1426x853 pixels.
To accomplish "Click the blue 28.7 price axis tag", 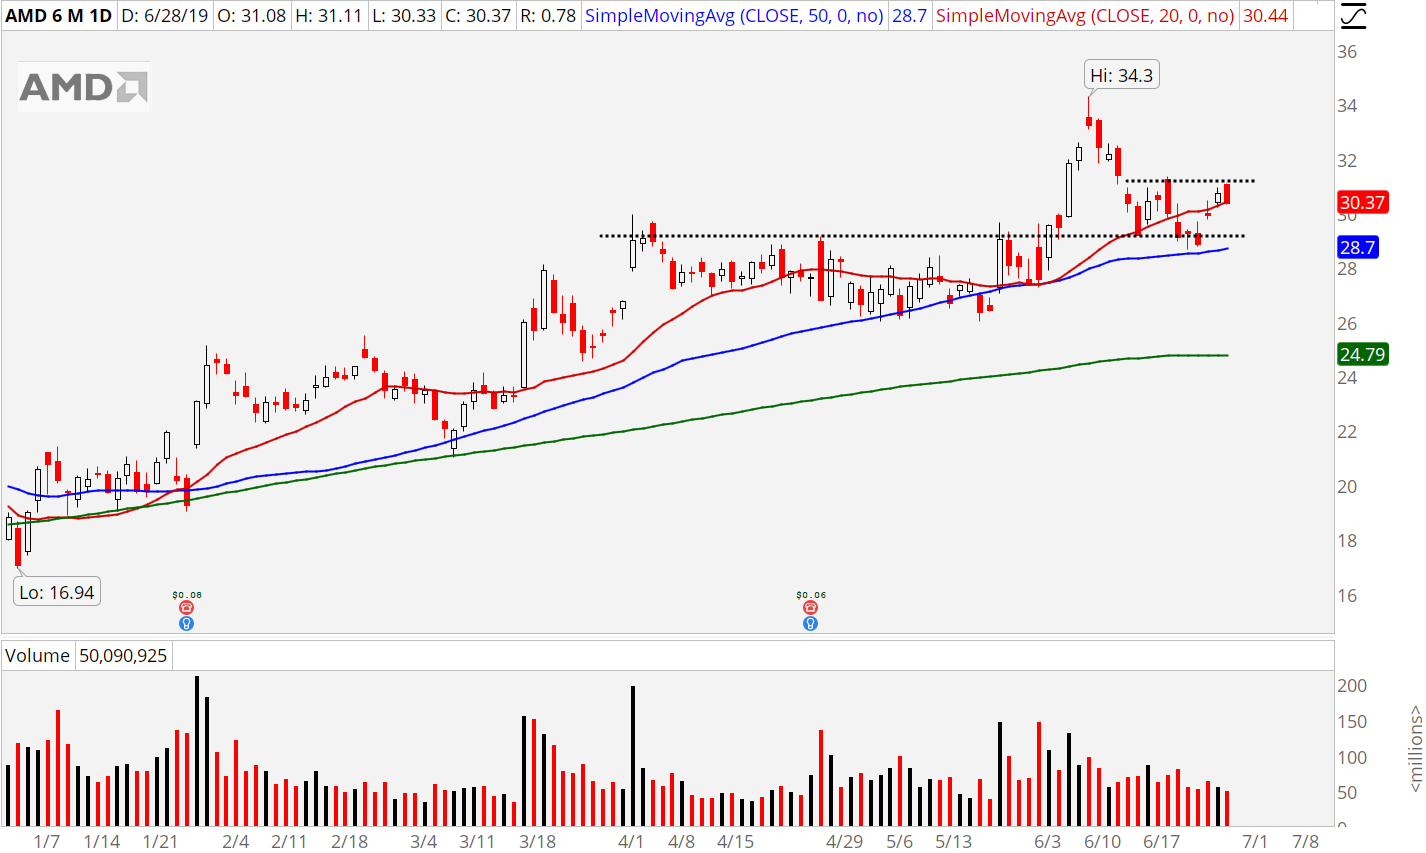I will (x=1358, y=247).
